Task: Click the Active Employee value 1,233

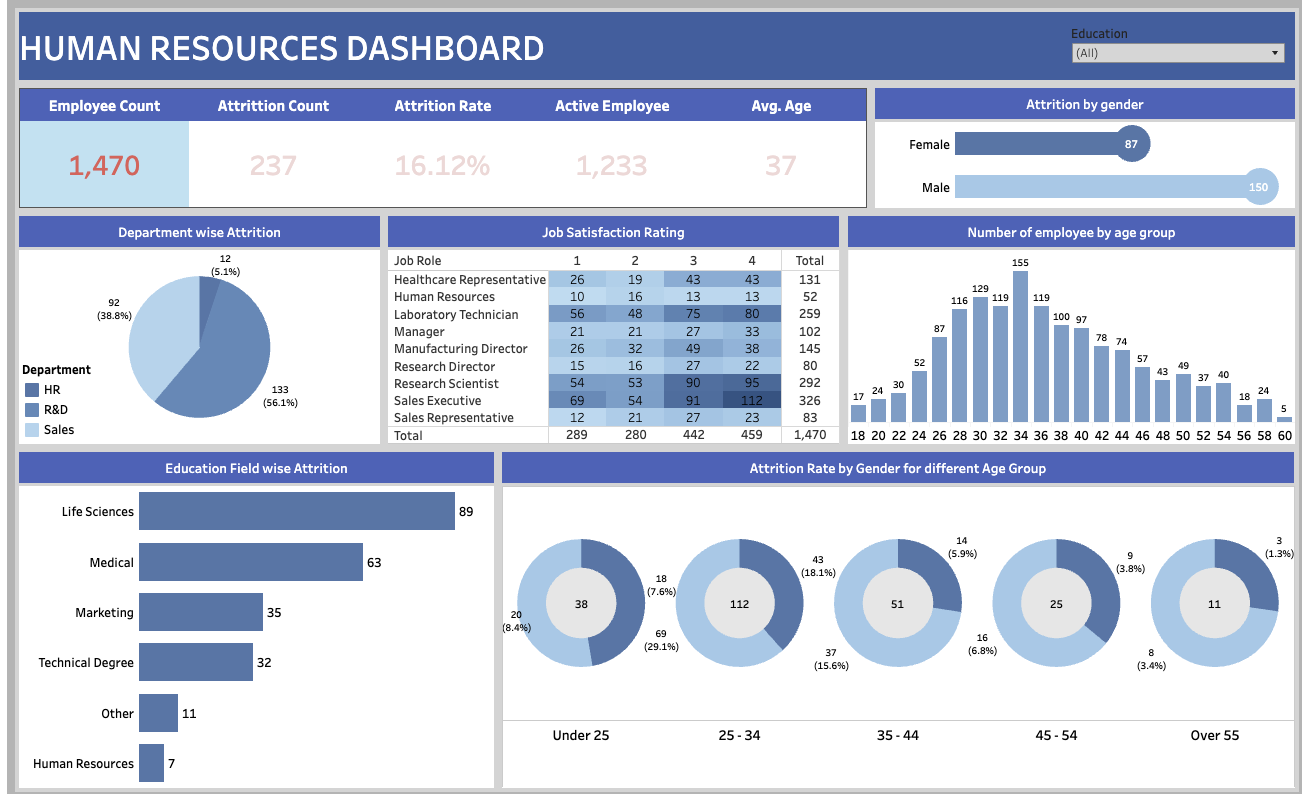Action: 611,165
